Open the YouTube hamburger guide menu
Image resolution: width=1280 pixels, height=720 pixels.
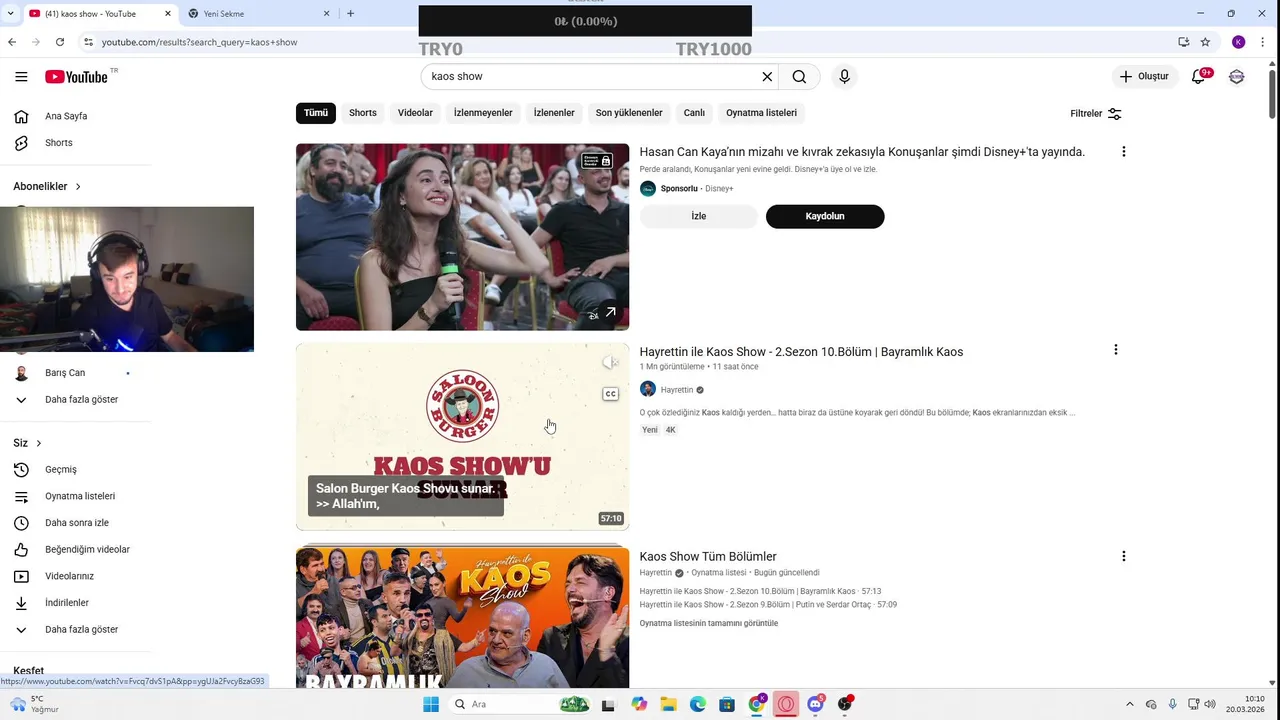pyautogui.click(x=21, y=77)
